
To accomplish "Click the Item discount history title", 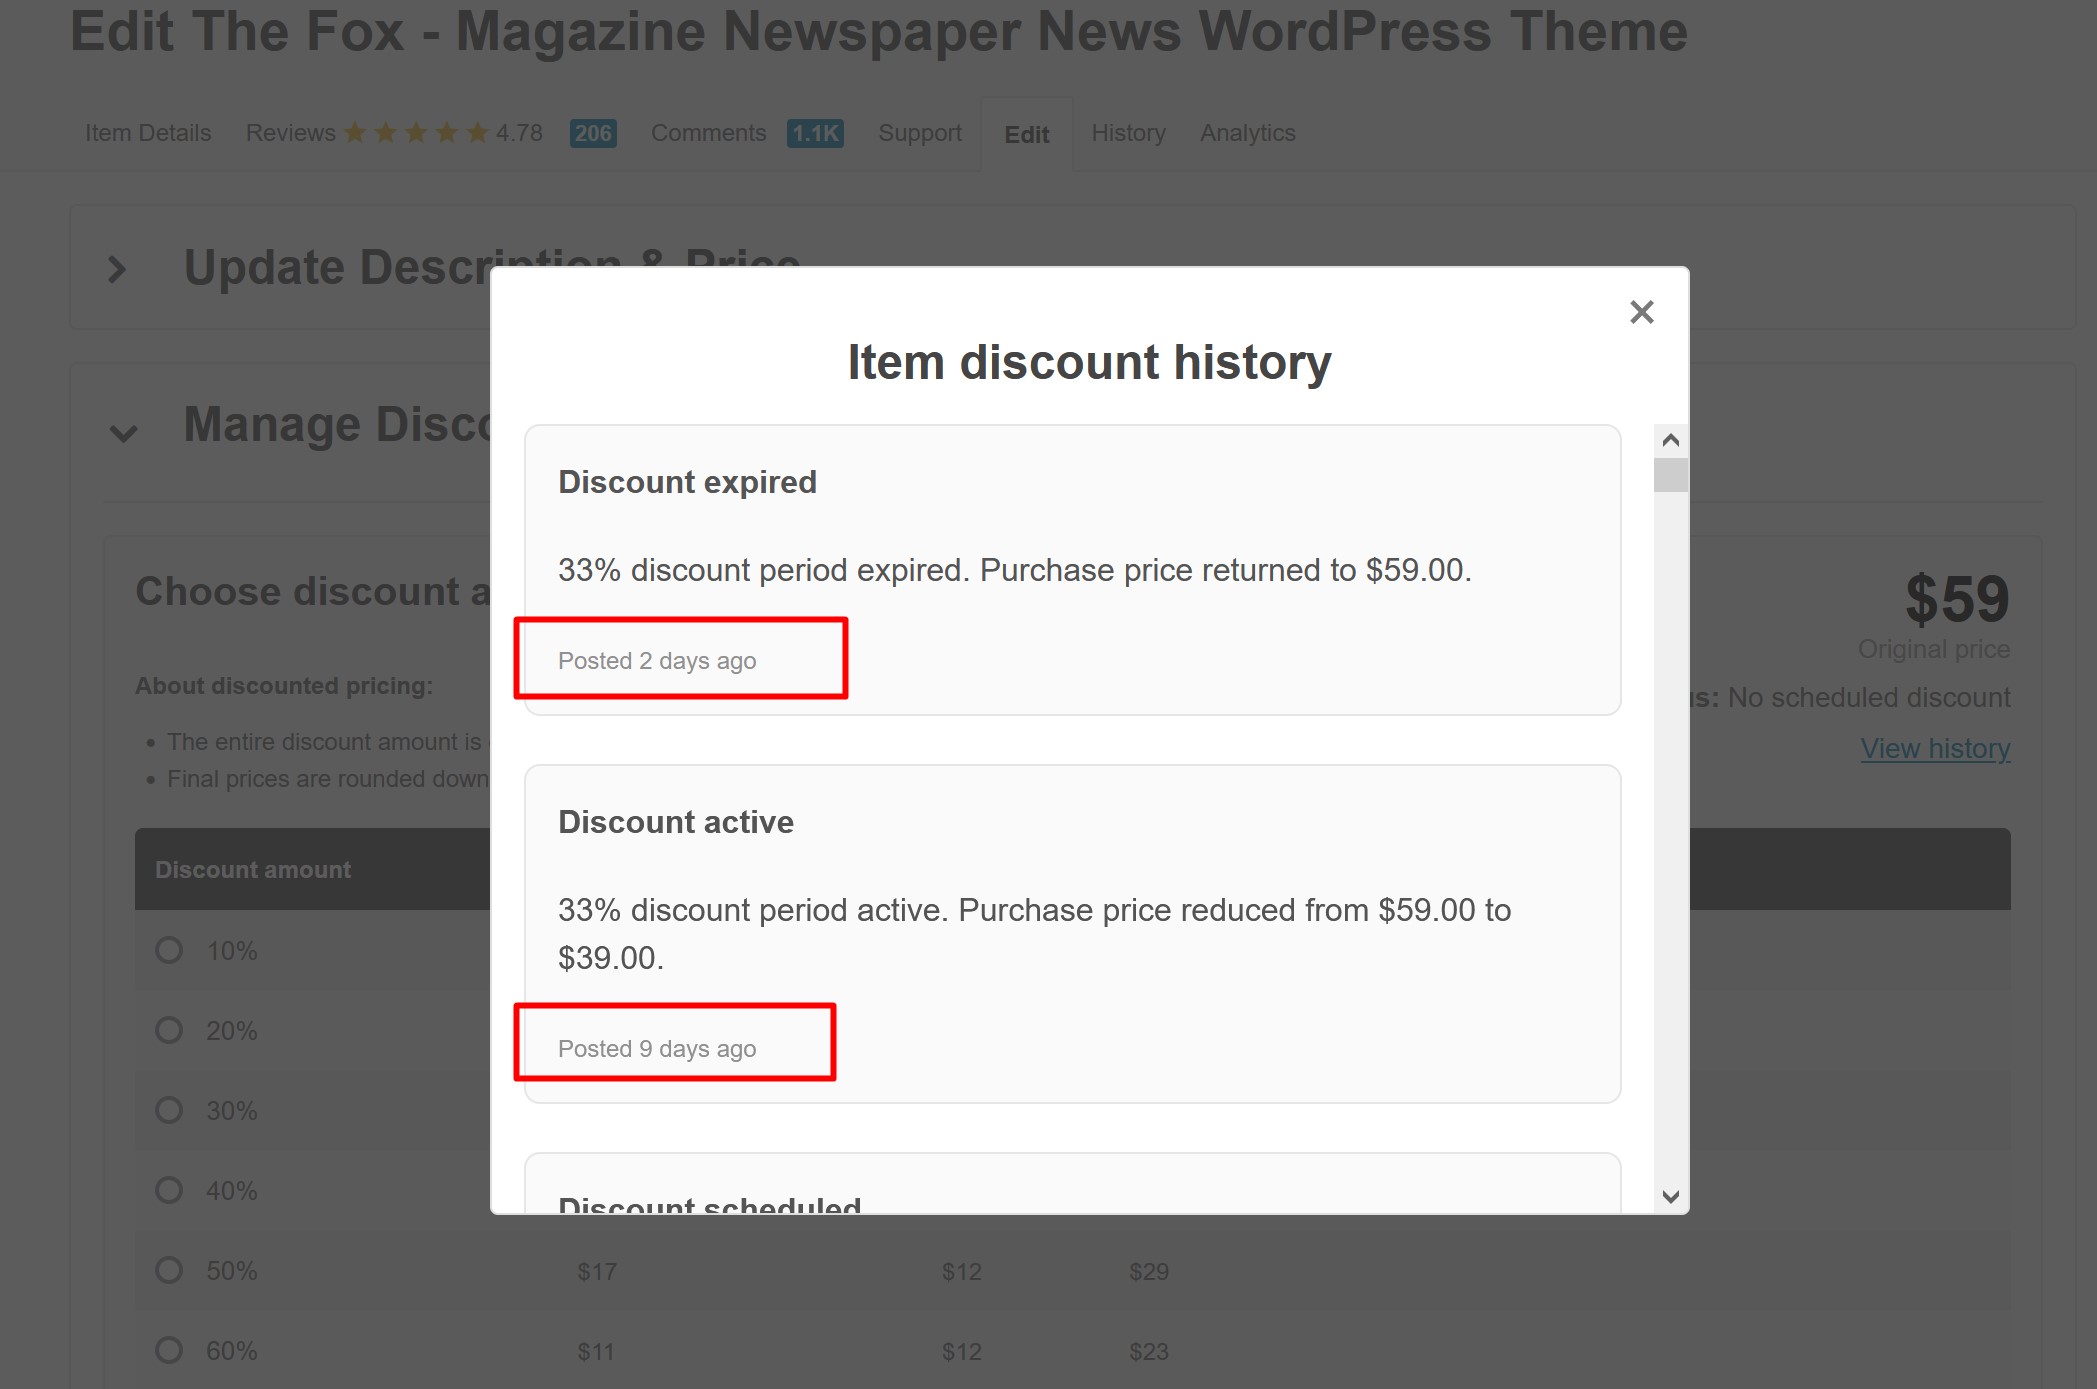I will [1089, 362].
